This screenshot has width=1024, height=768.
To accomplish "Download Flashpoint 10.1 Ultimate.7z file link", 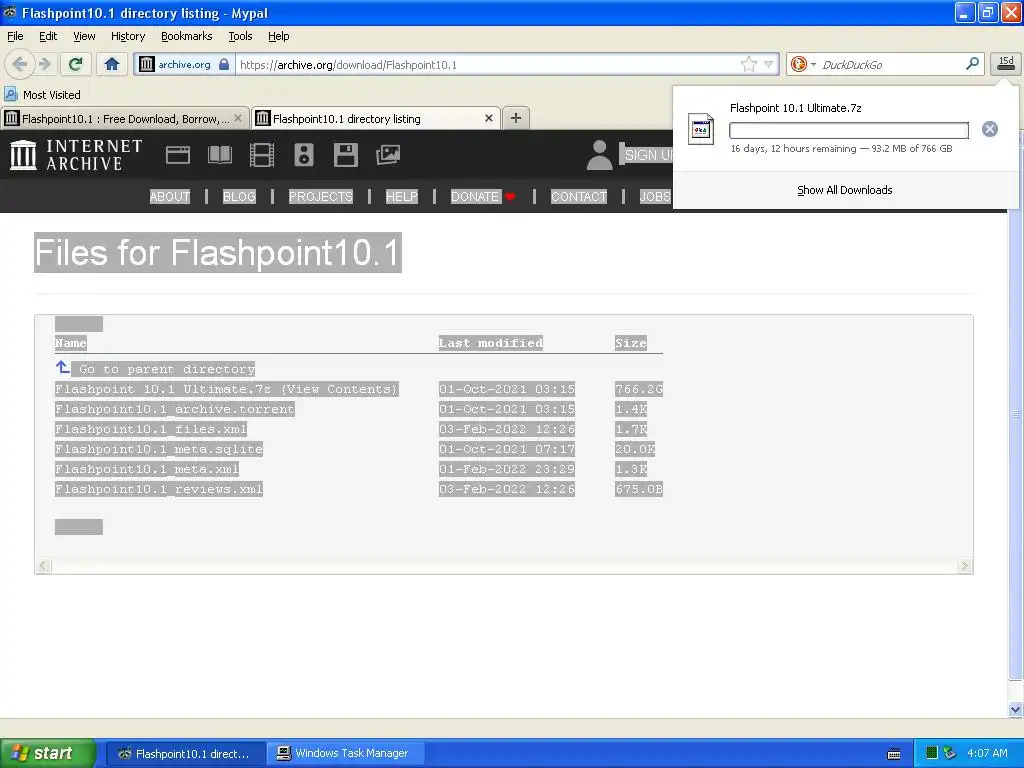I will [163, 389].
